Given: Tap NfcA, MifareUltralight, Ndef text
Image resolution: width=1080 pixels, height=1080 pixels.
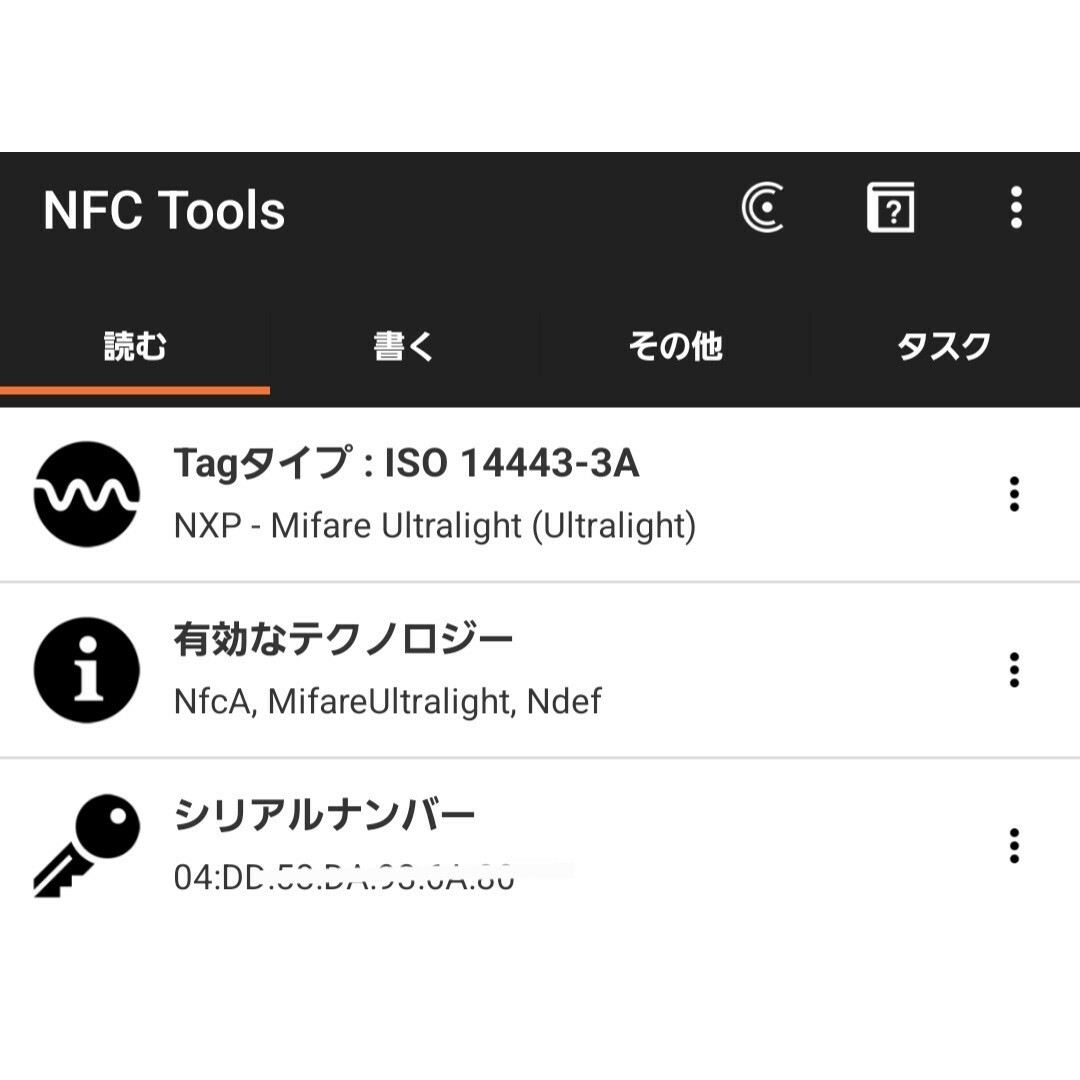Looking at the screenshot, I should 388,702.
